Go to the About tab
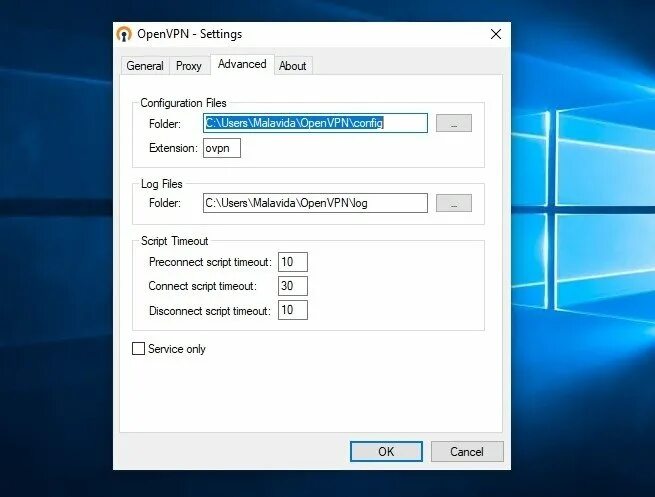The image size is (655, 497). (293, 66)
